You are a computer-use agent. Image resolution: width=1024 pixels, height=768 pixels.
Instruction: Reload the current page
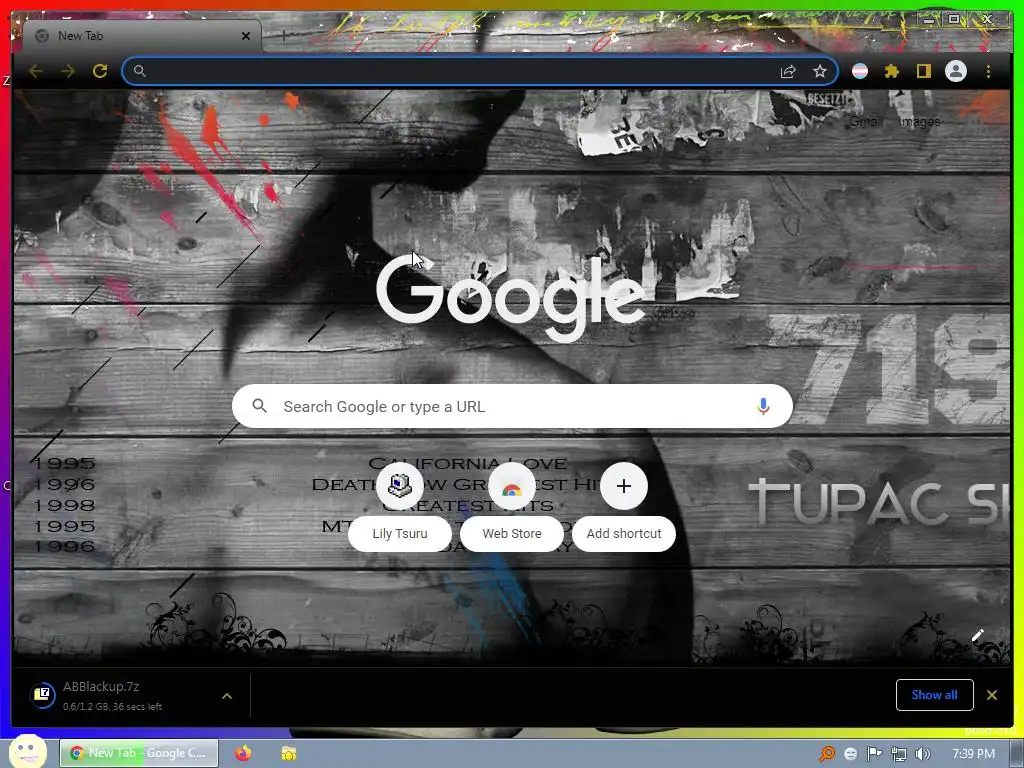(x=100, y=71)
